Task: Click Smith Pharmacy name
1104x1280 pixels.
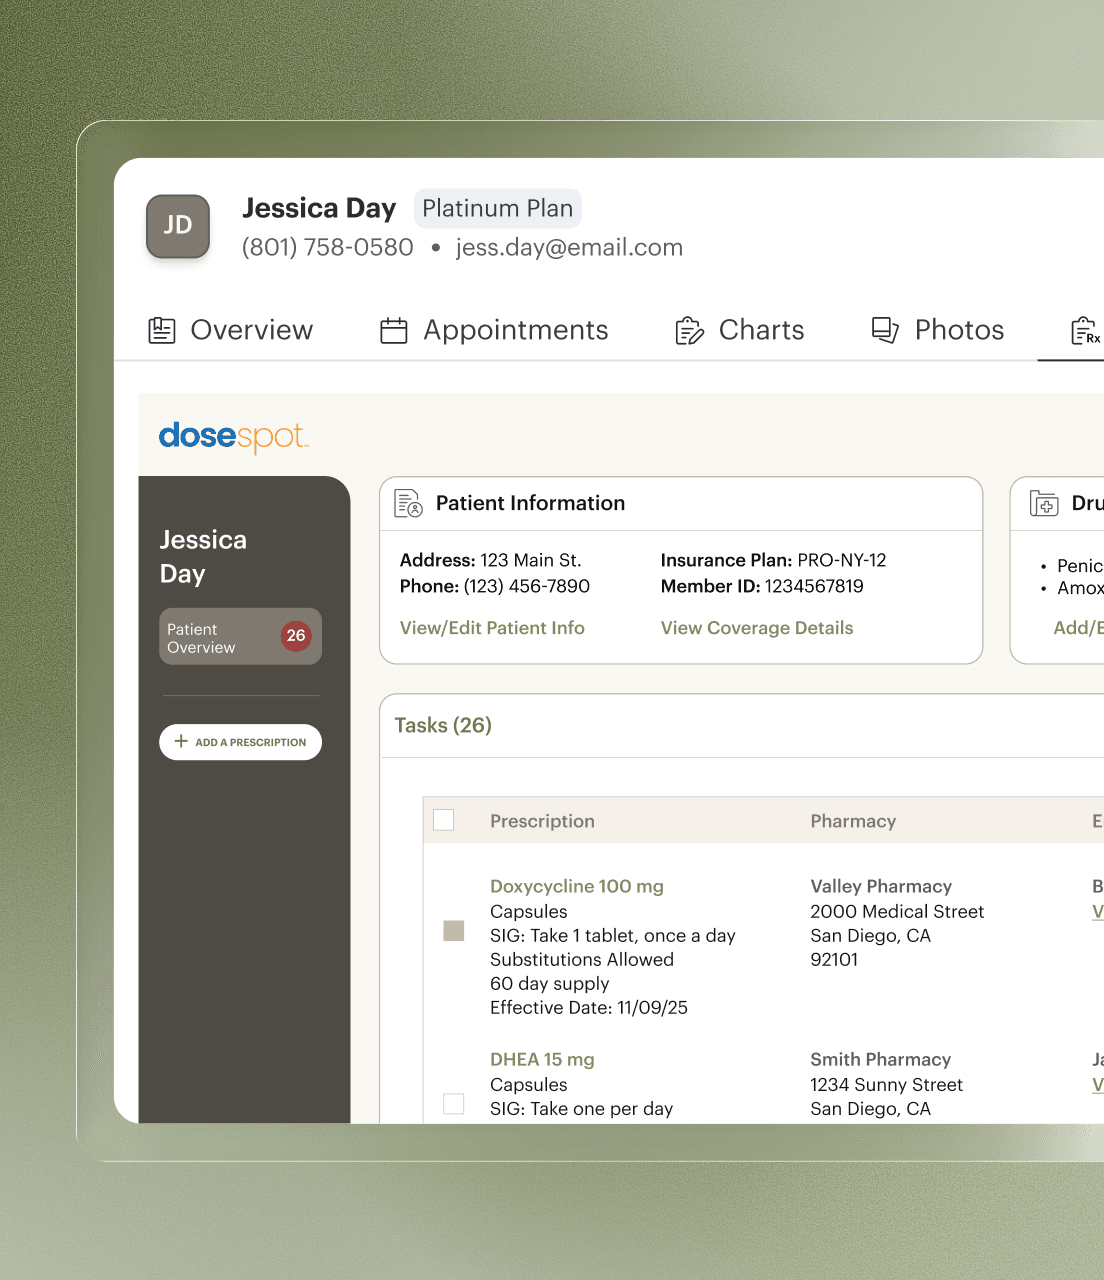Action: 881,1059
